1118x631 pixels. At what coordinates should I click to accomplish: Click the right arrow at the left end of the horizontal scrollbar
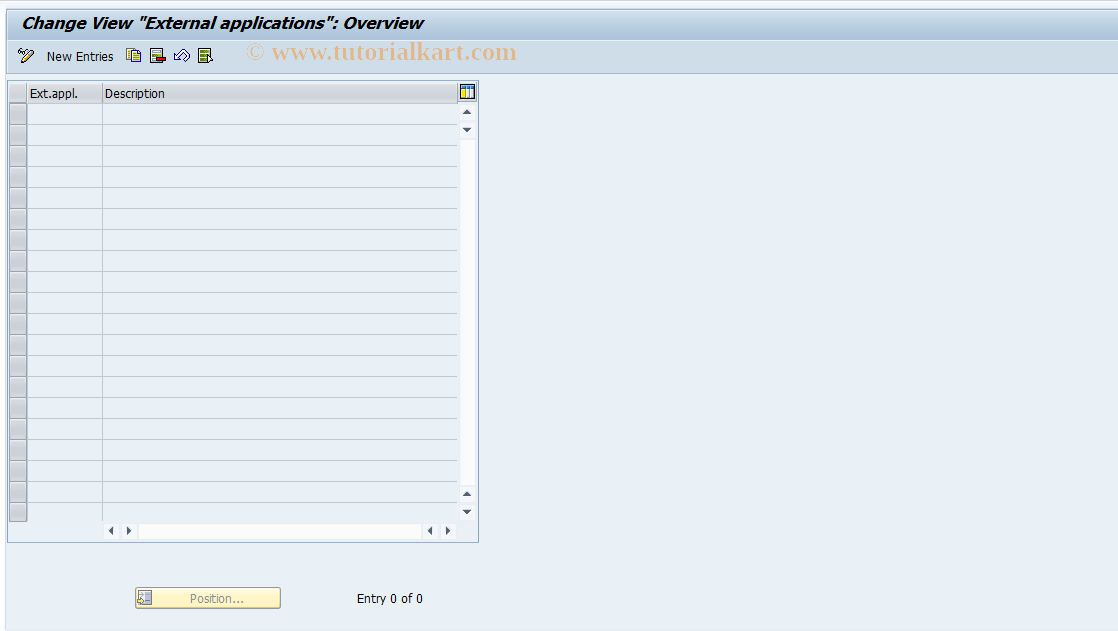pos(129,530)
